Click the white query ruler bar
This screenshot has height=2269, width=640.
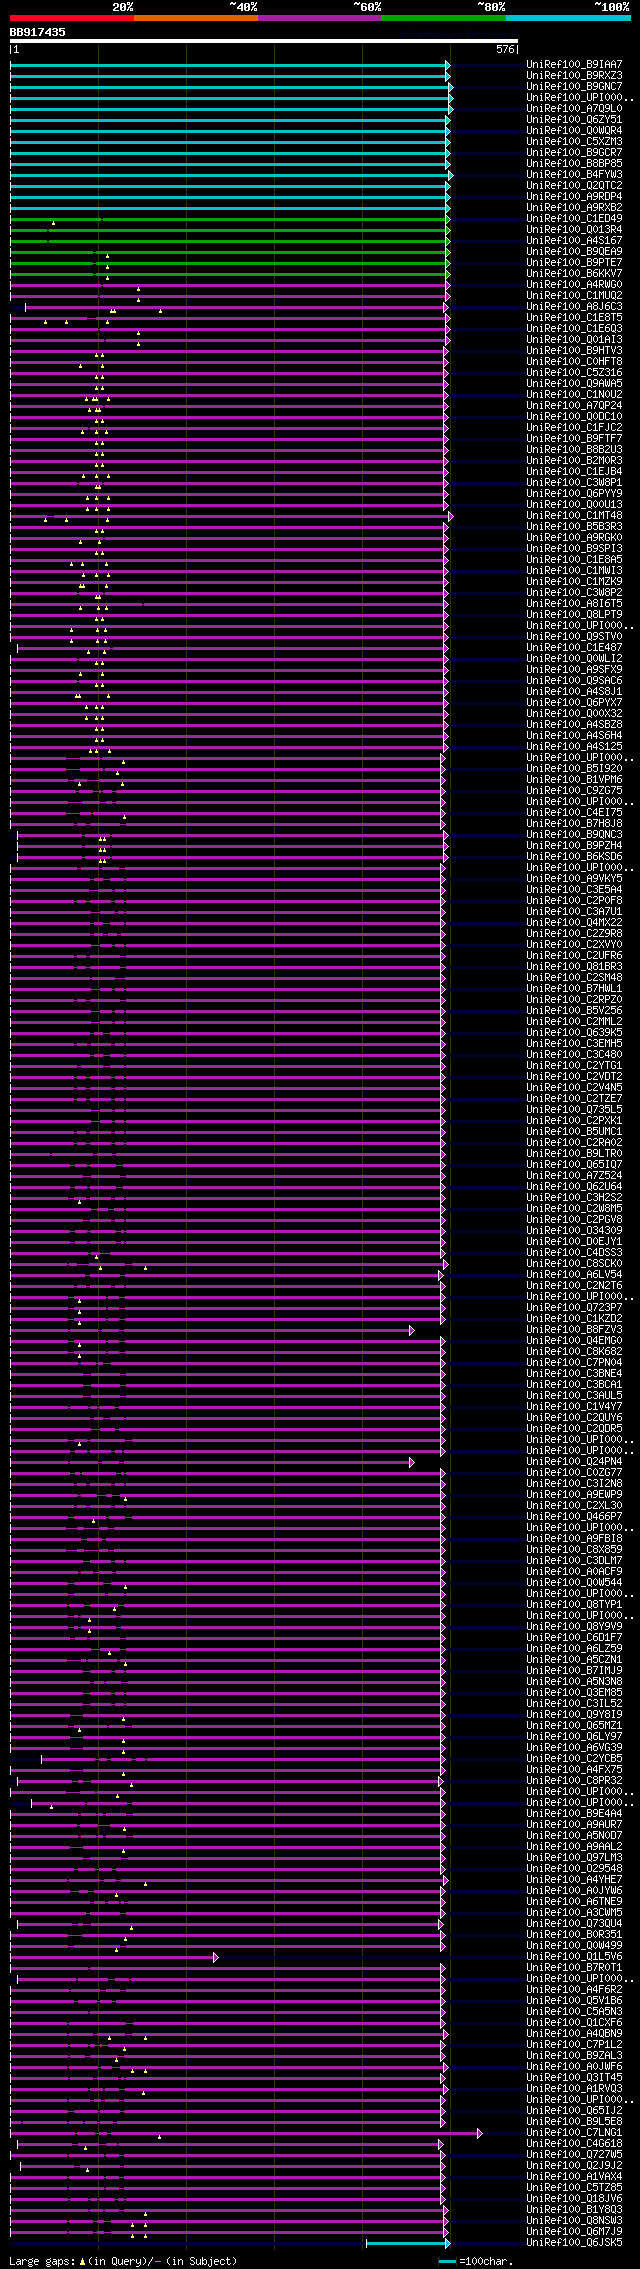pos(264,41)
